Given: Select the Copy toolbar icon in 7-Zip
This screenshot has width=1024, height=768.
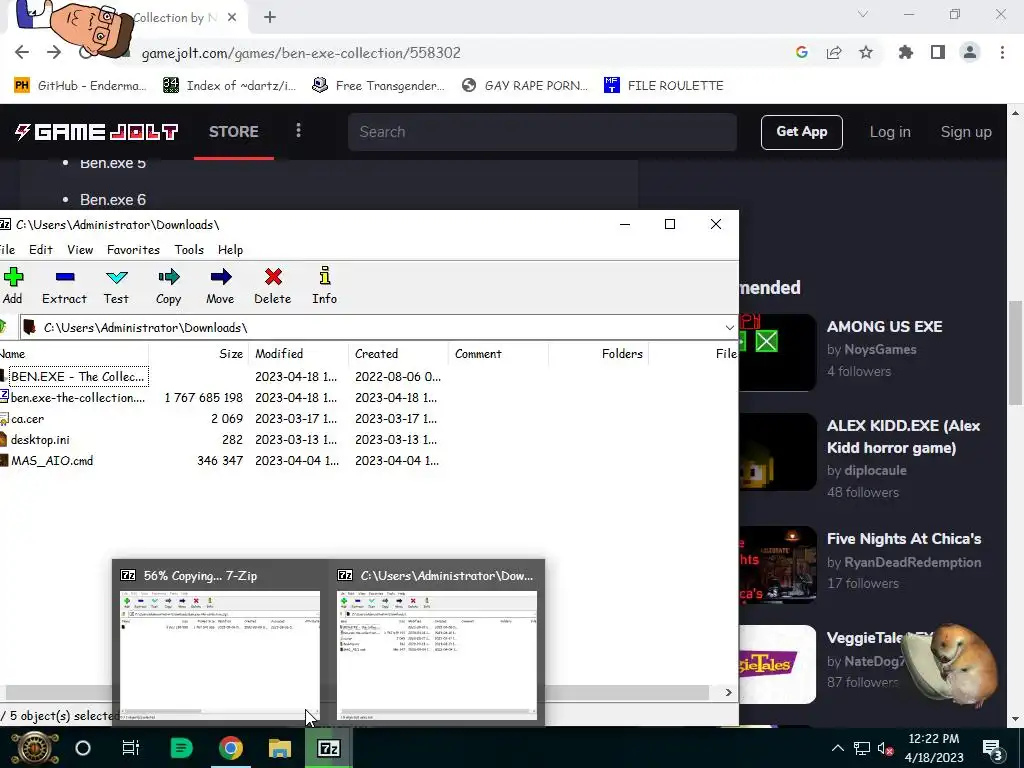Looking at the screenshot, I should coord(168,286).
